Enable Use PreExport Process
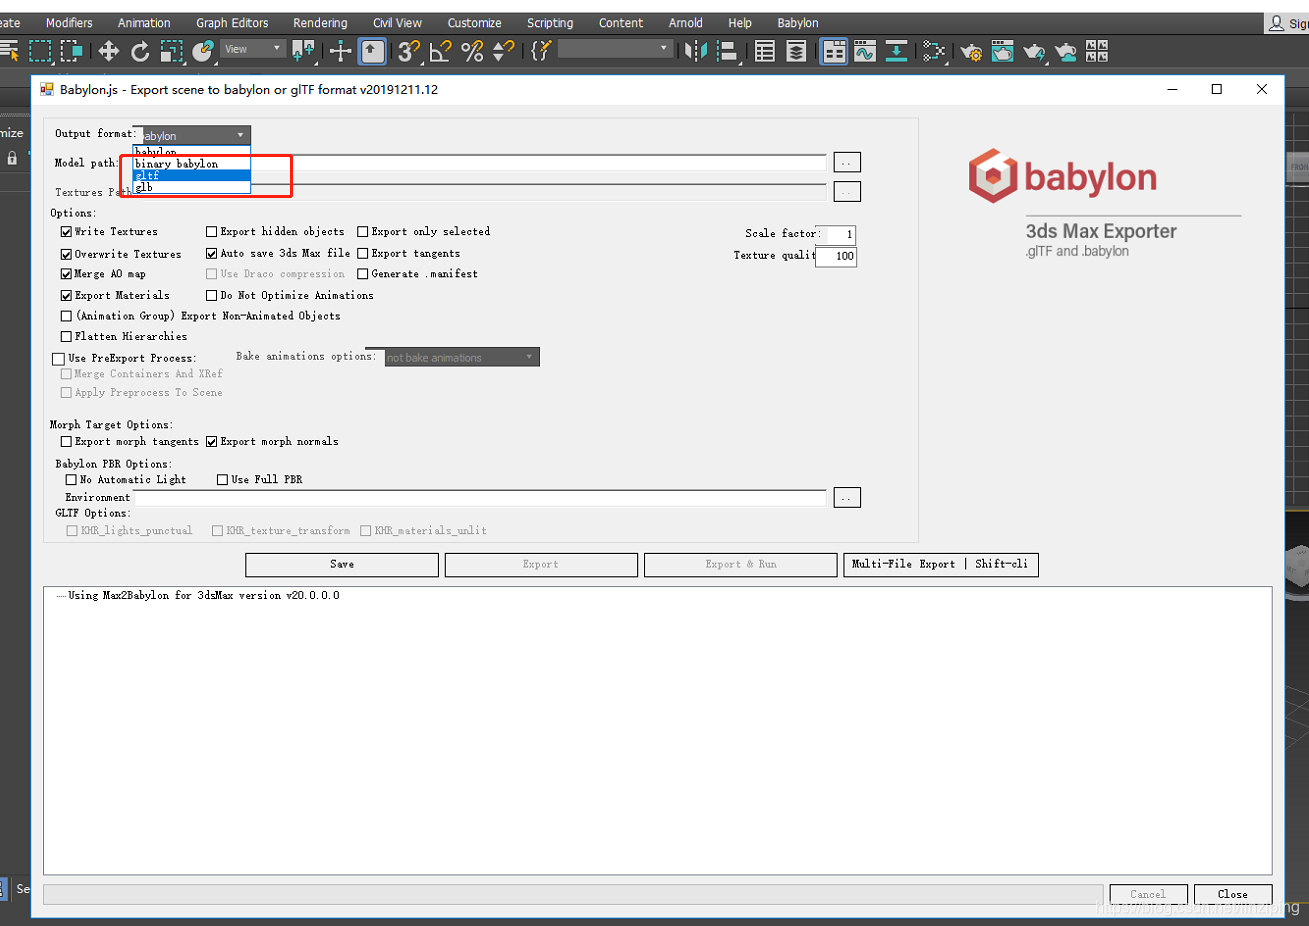 coord(59,359)
